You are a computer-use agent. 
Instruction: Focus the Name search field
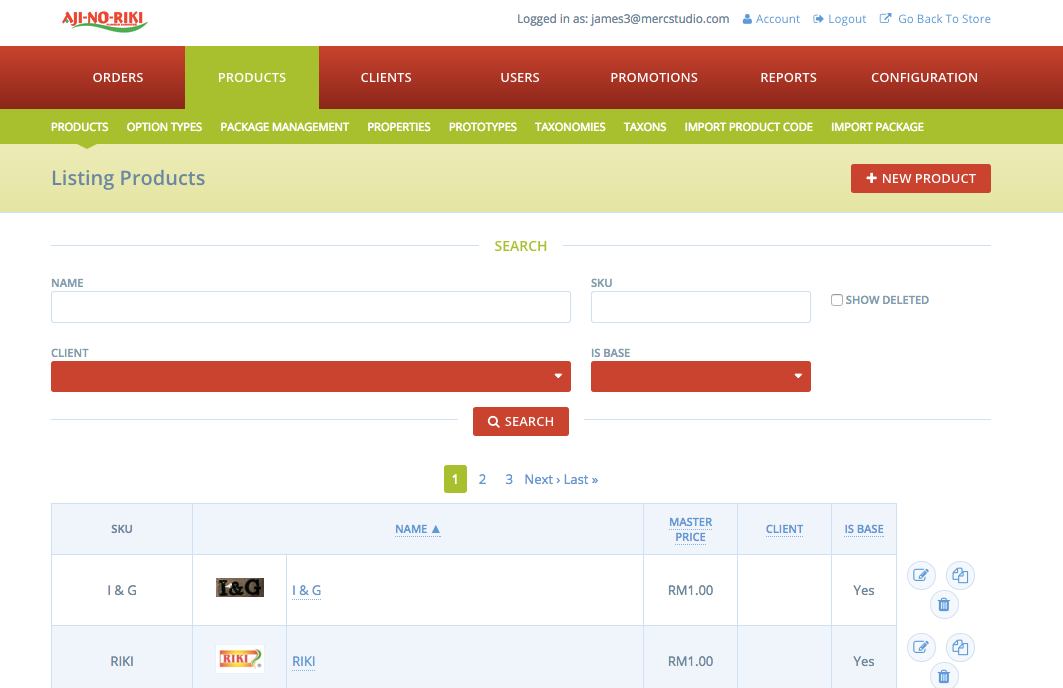tap(310, 307)
